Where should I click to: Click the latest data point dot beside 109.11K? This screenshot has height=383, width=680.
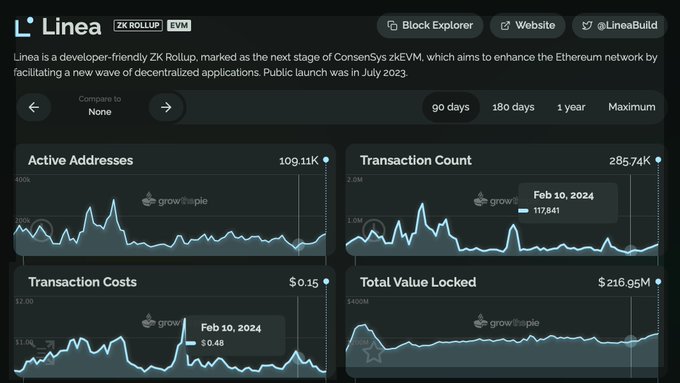326,160
